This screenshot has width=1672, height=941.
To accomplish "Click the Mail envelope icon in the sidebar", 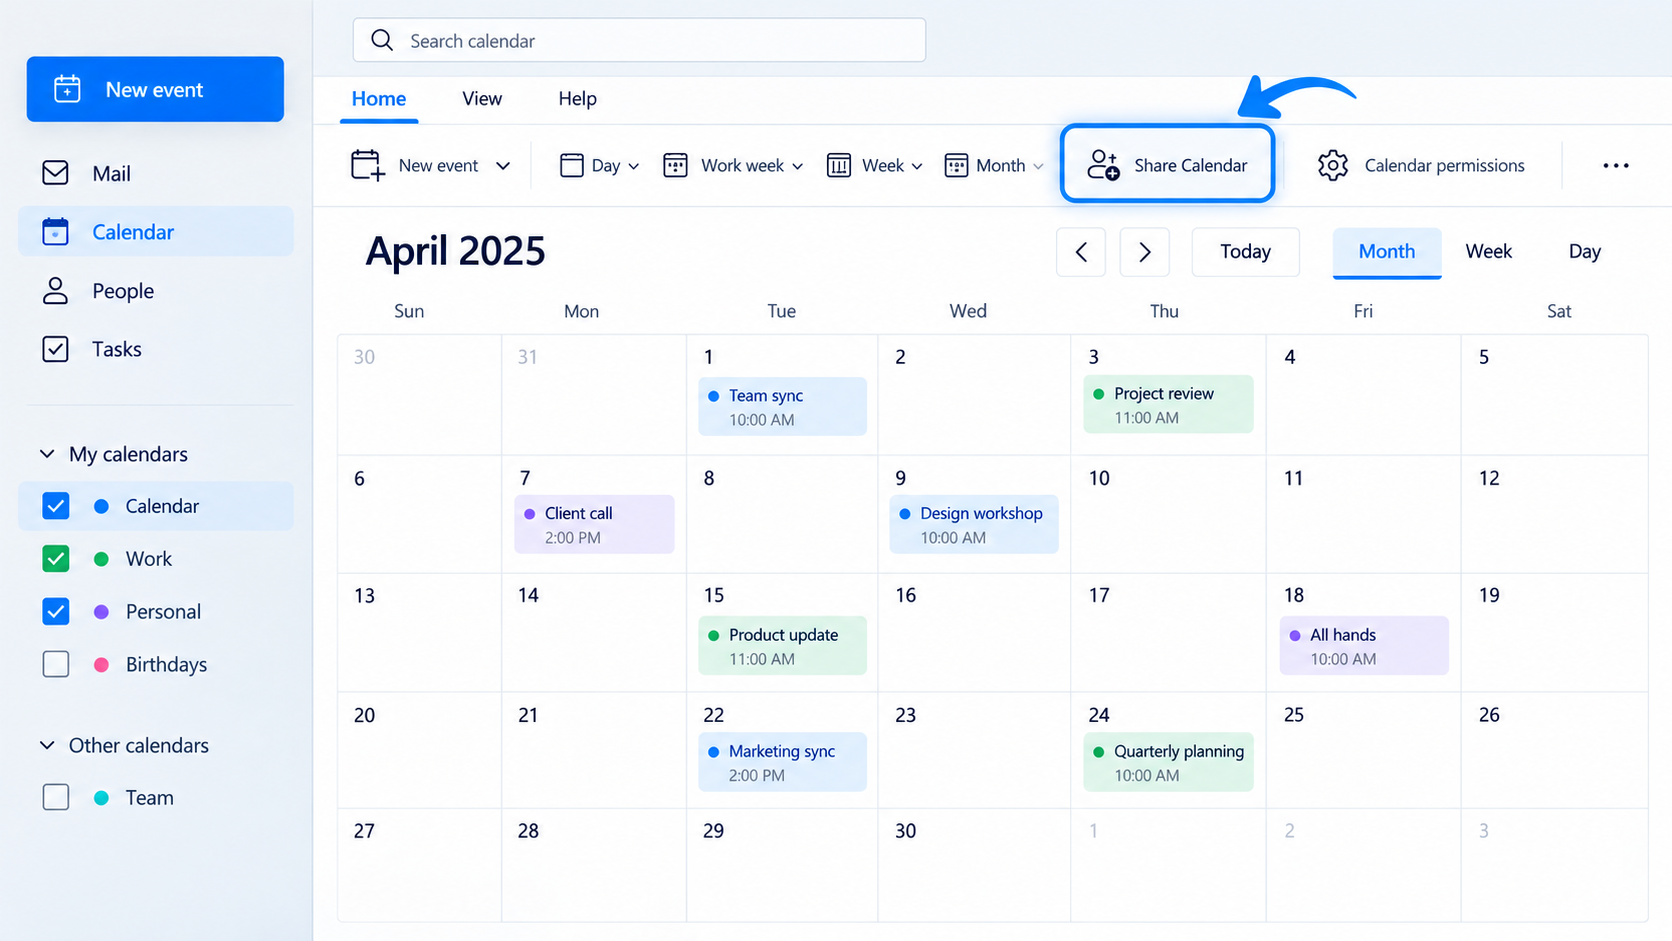I will click(x=55, y=173).
